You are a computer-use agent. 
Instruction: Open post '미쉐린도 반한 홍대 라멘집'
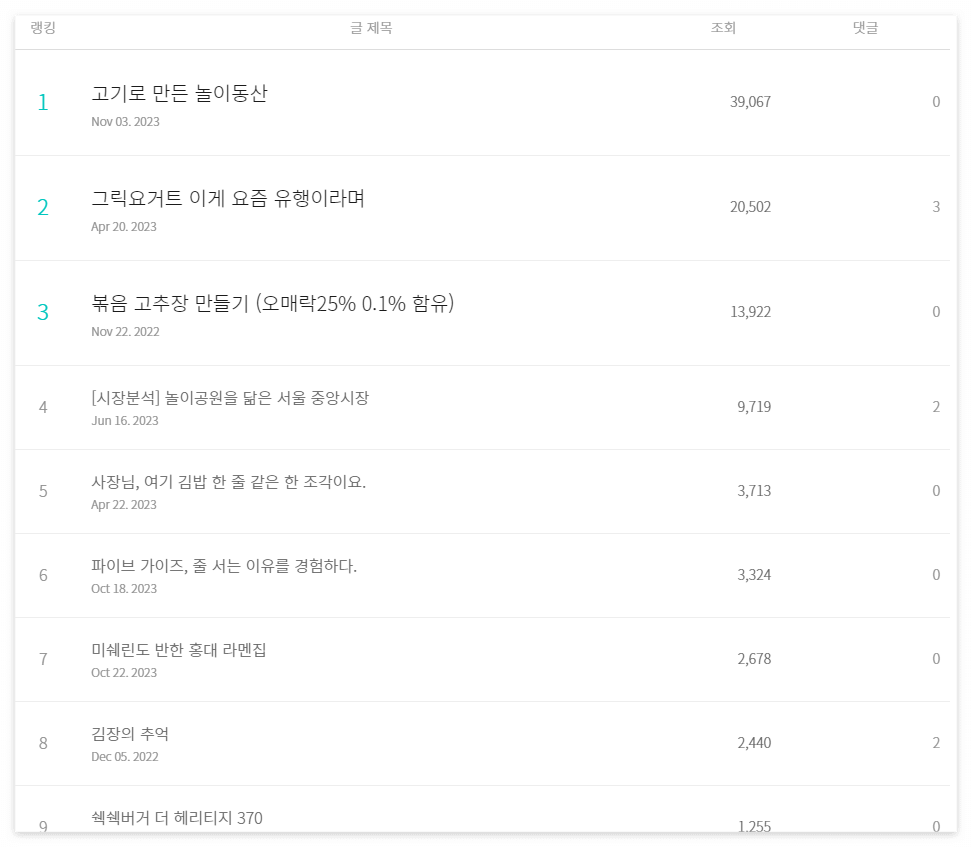point(178,650)
